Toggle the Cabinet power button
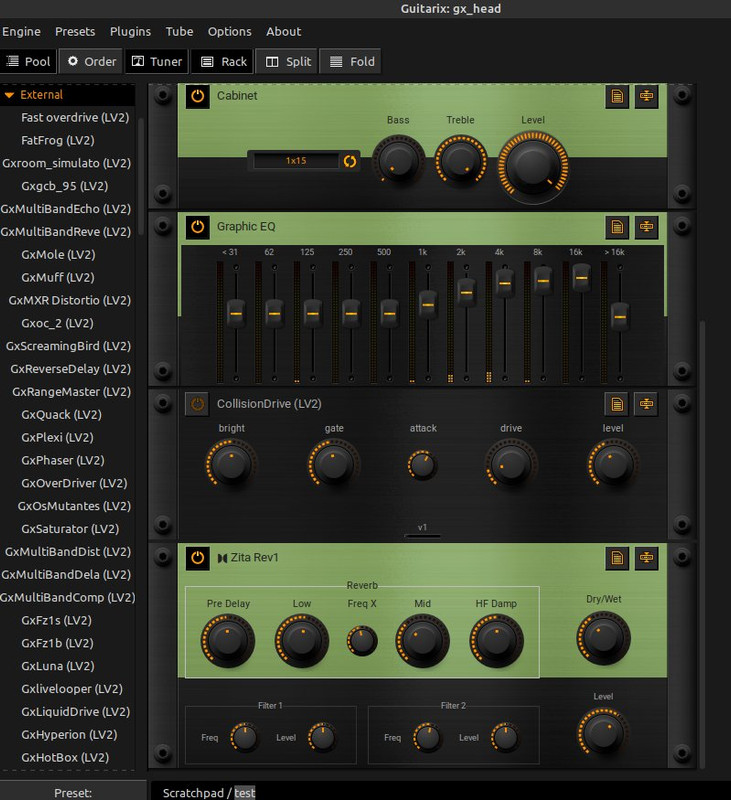The width and height of the screenshot is (731, 800). coord(197,96)
